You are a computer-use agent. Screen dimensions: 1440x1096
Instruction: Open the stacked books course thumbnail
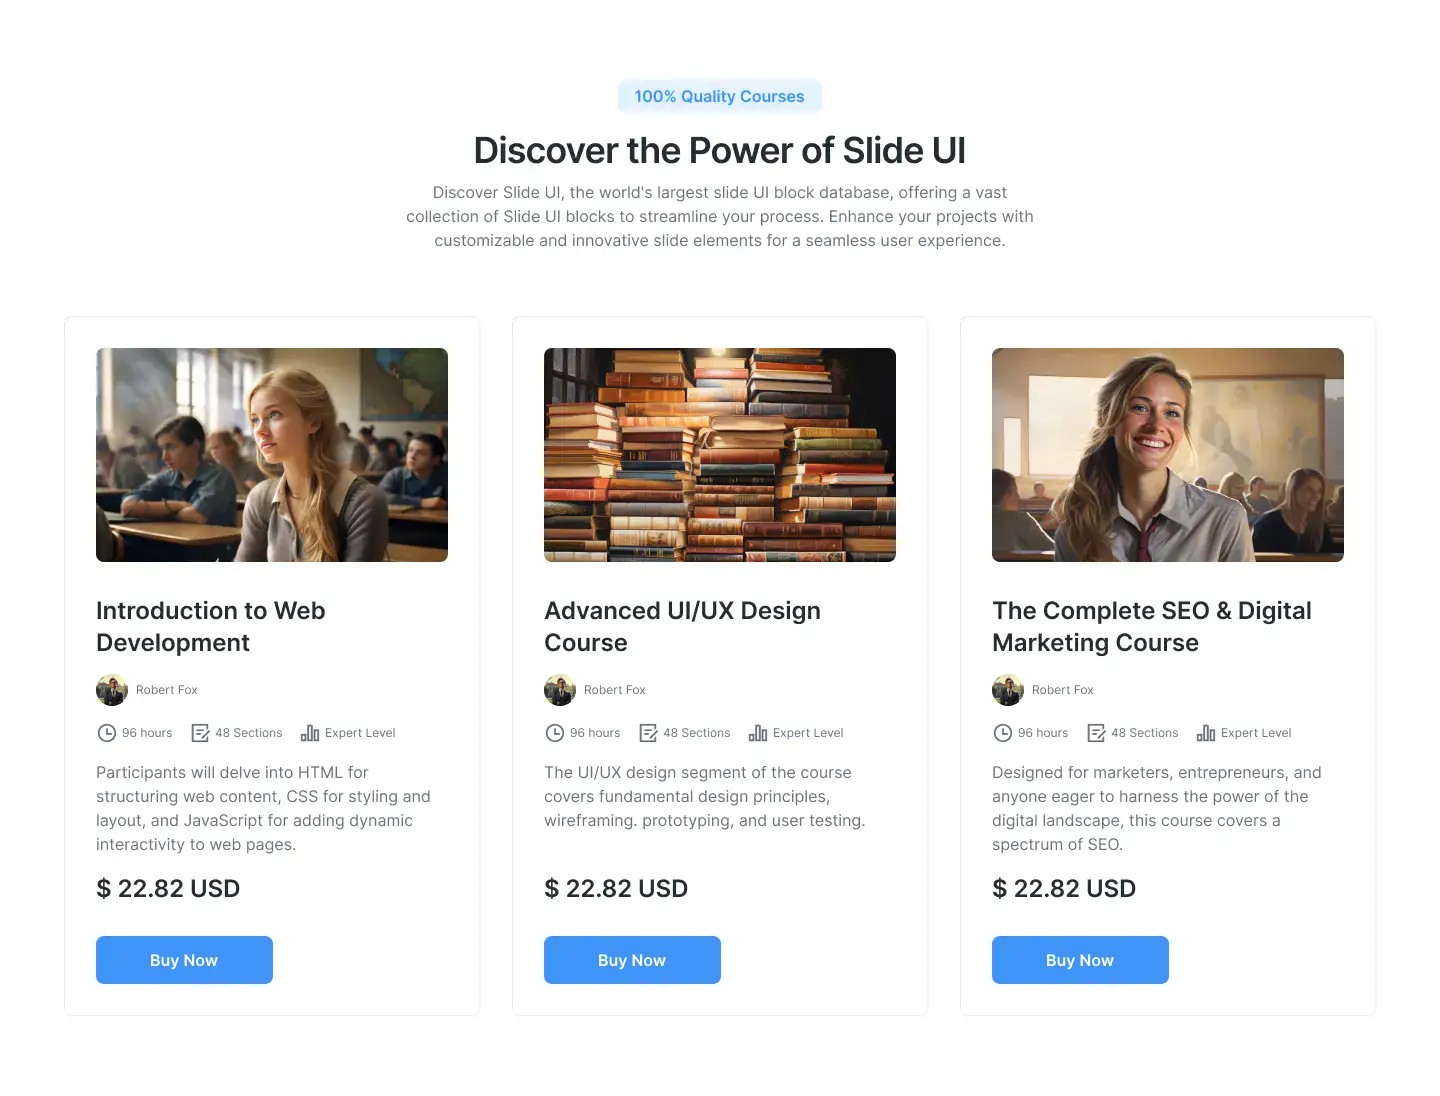point(720,455)
